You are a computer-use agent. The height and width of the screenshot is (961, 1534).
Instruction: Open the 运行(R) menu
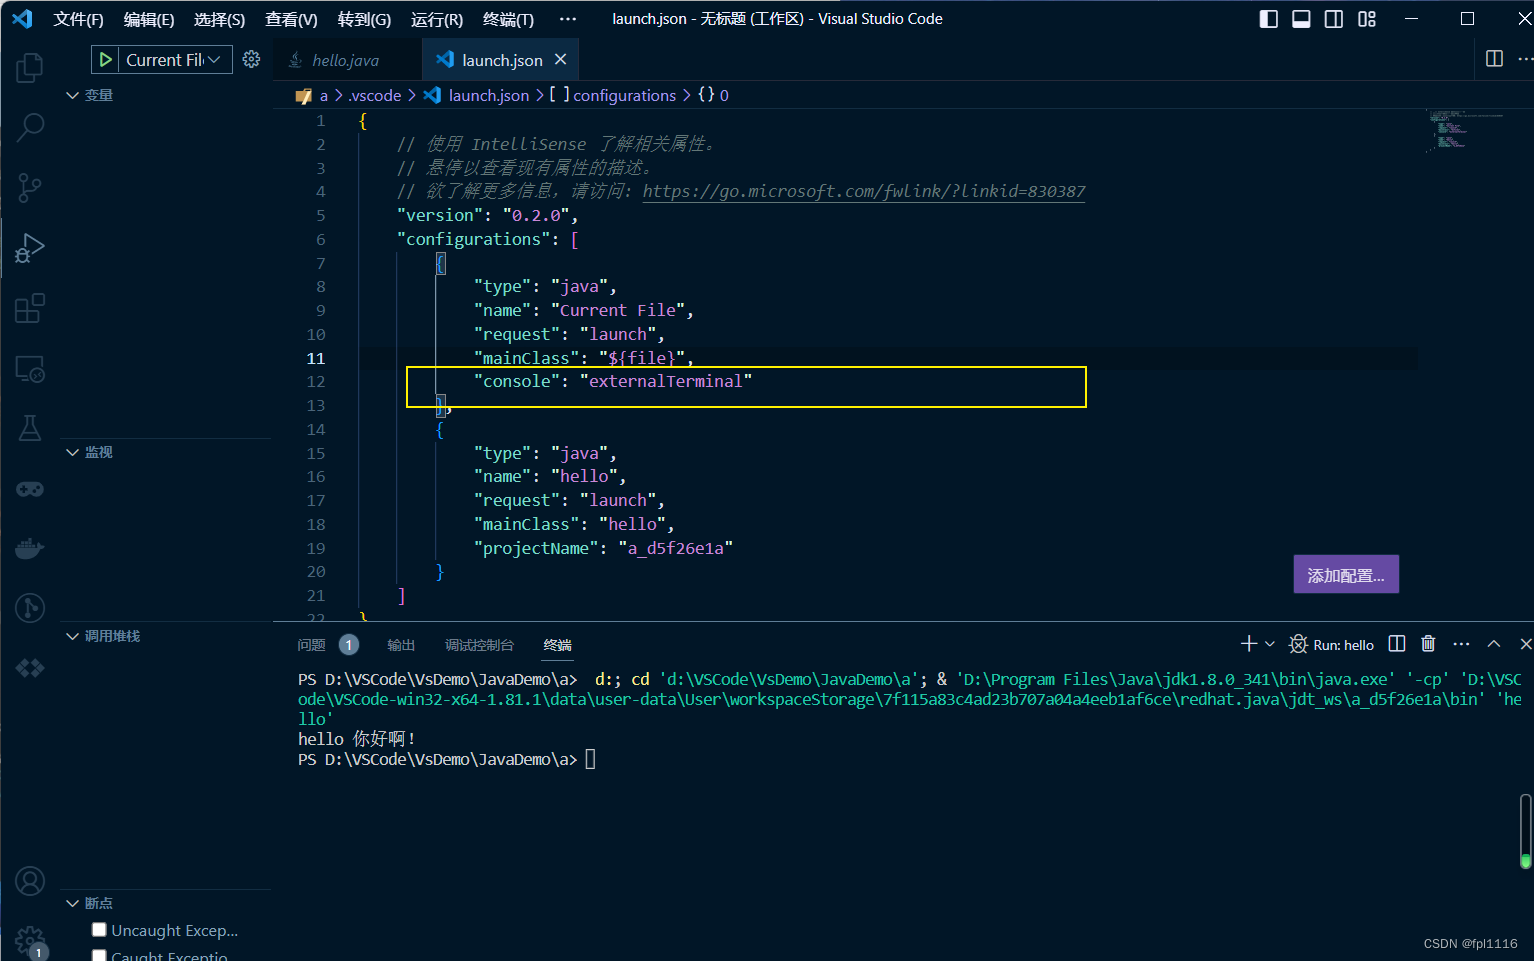(436, 18)
